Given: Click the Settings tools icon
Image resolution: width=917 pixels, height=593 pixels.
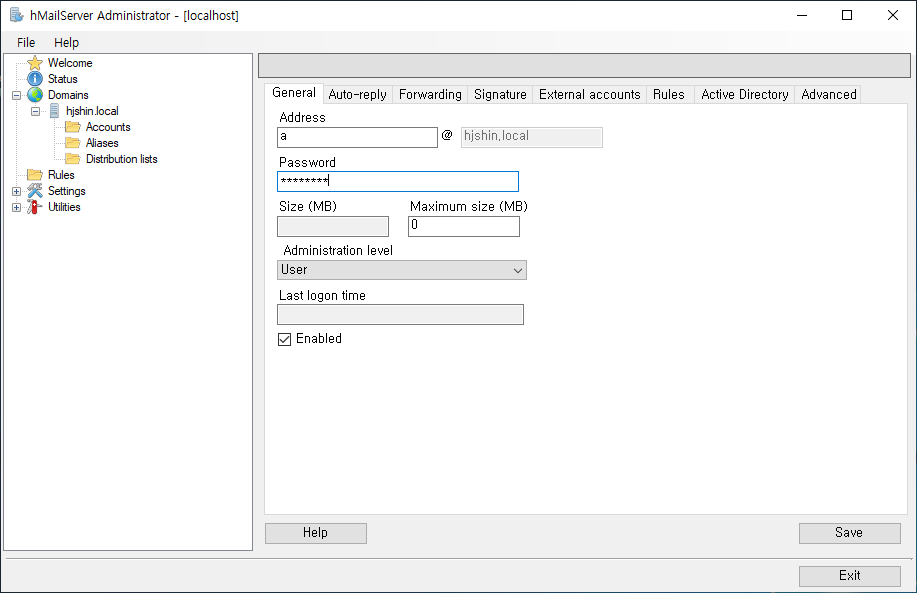Looking at the screenshot, I should coord(35,191).
